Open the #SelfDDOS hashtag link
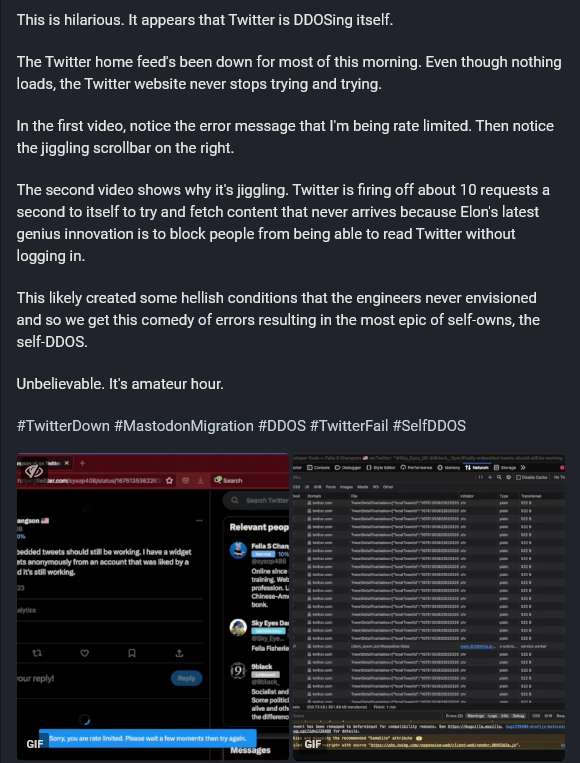This screenshot has width=580, height=763. pos(429,426)
